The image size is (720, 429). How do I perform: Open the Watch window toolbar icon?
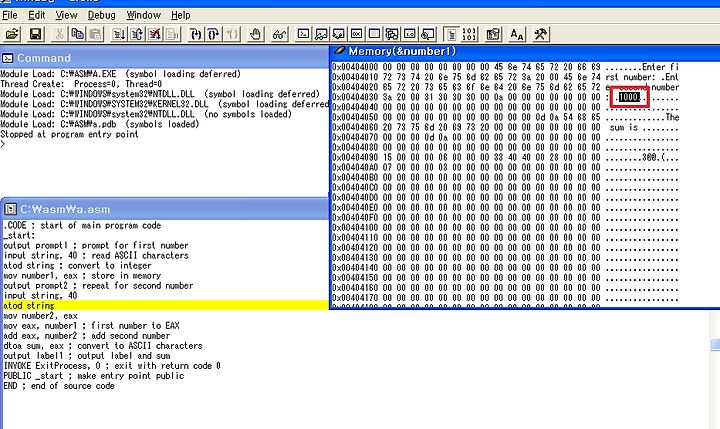pos(321,34)
